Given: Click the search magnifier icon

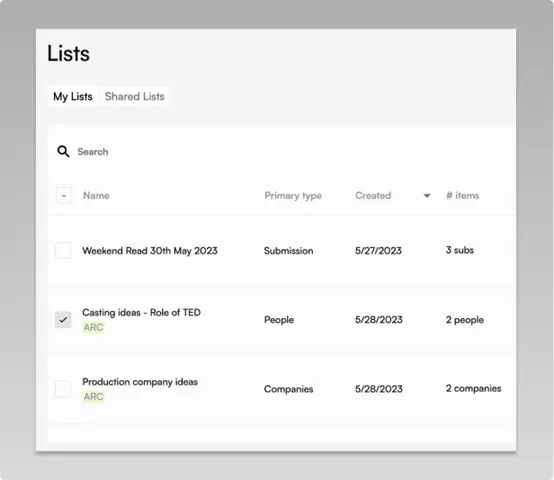Looking at the screenshot, I should pos(63,151).
